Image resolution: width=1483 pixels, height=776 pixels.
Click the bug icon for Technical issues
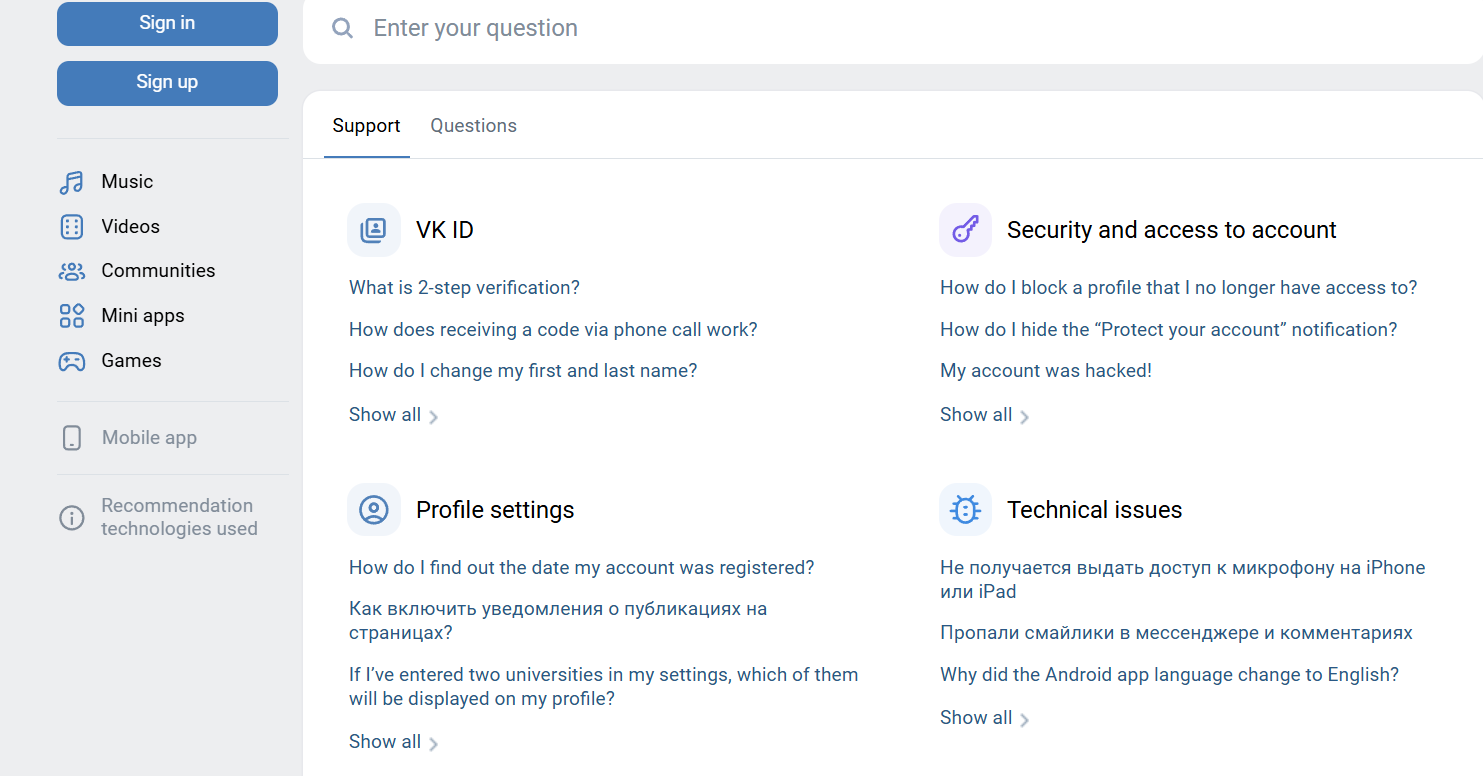(x=964, y=510)
